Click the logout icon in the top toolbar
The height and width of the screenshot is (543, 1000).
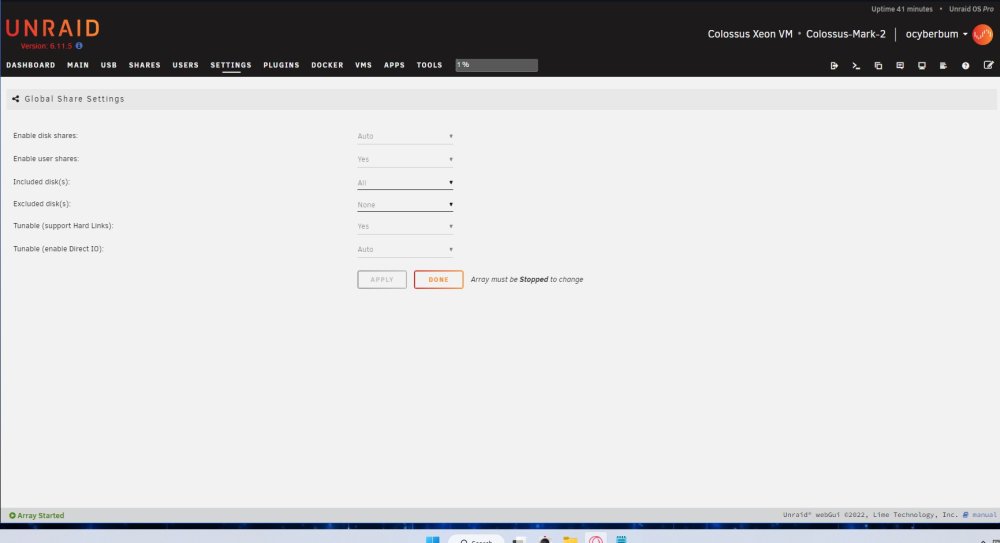pyautogui.click(x=834, y=66)
